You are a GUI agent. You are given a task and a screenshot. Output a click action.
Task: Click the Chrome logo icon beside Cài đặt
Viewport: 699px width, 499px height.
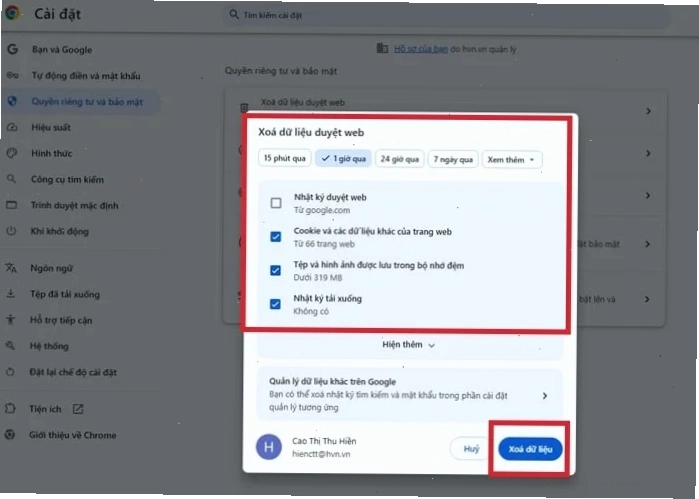click(12, 13)
